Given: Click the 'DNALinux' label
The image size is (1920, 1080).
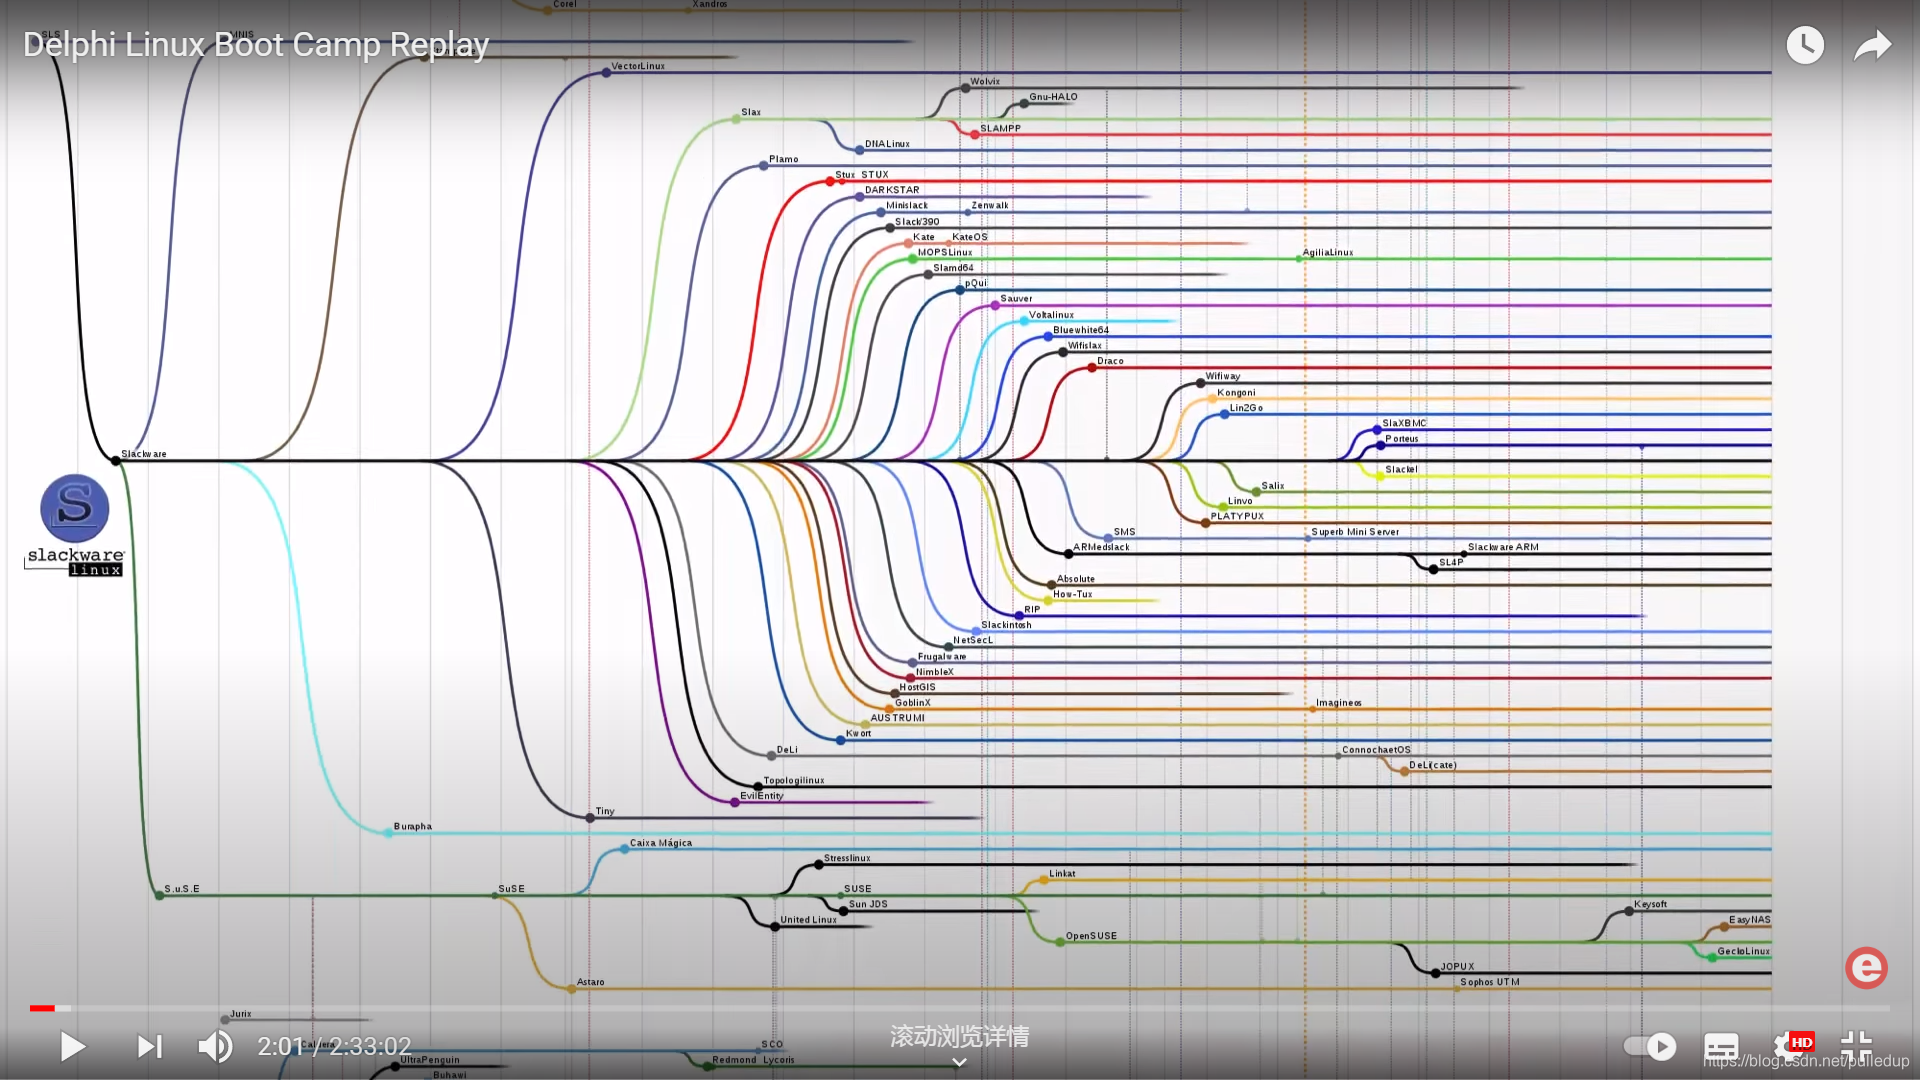Looking at the screenshot, I should [888, 144].
